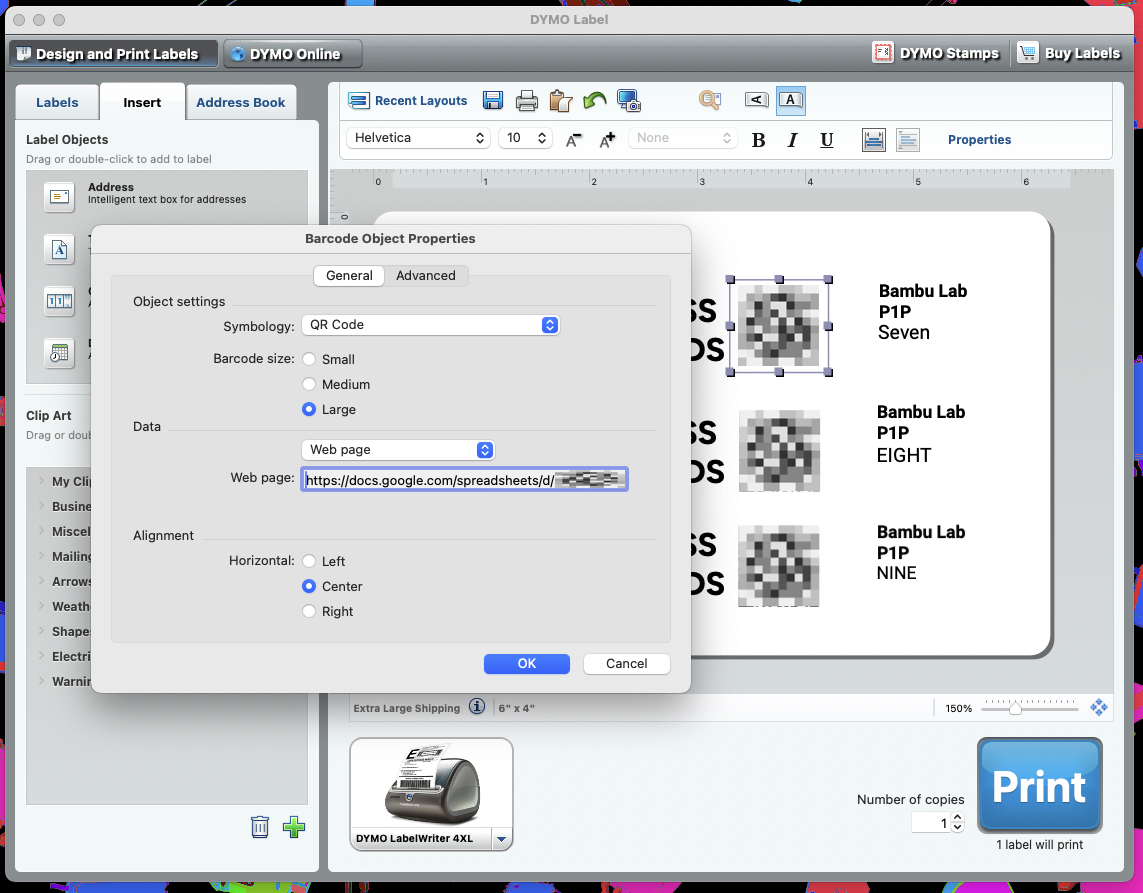Open the DYMO LabelWriter 4XL printer dropdown

coord(502,839)
